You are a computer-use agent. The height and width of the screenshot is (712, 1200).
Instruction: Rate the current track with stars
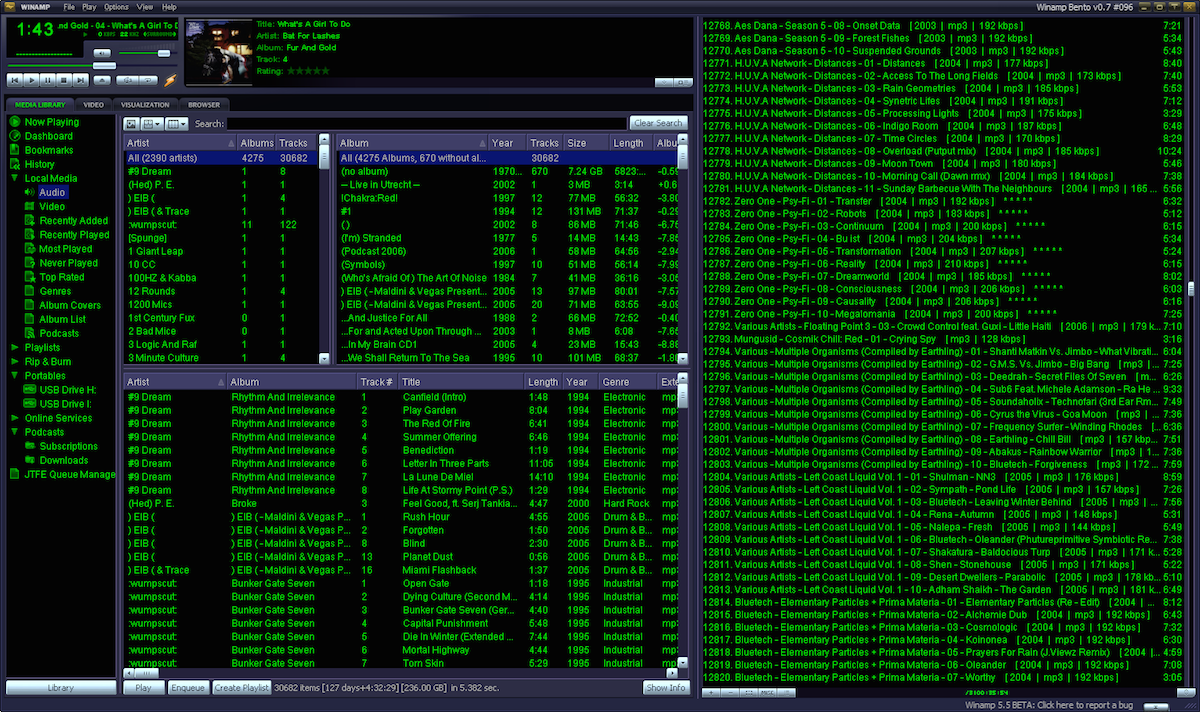(308, 70)
